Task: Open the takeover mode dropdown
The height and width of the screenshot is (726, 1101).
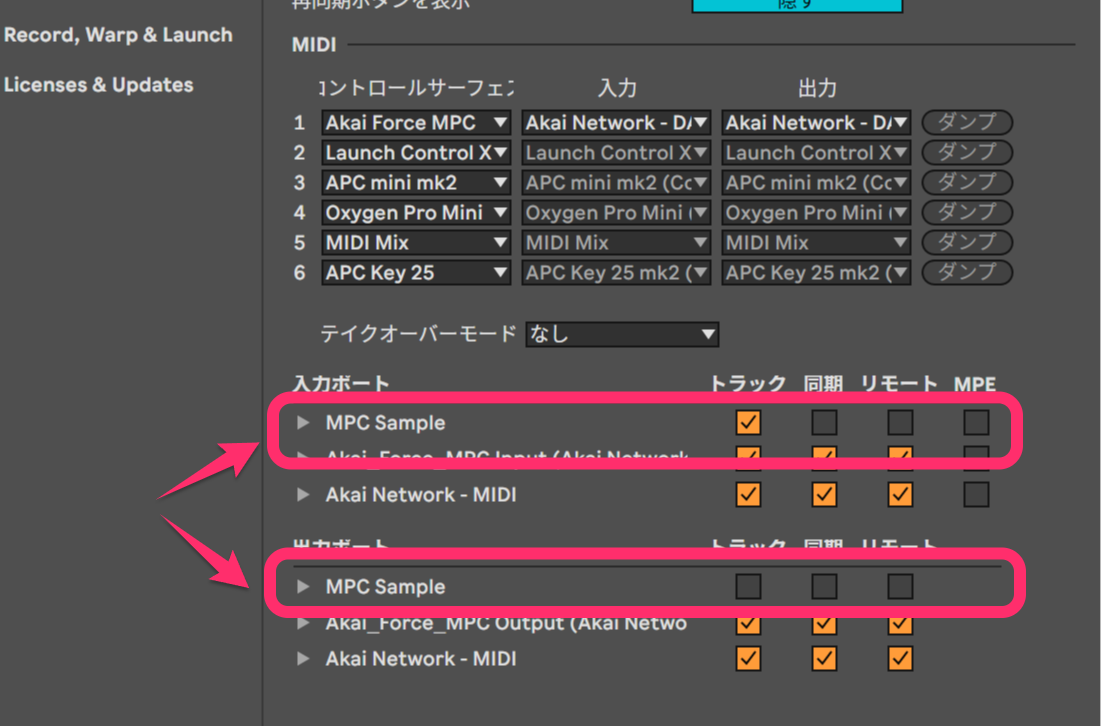Action: (x=622, y=334)
